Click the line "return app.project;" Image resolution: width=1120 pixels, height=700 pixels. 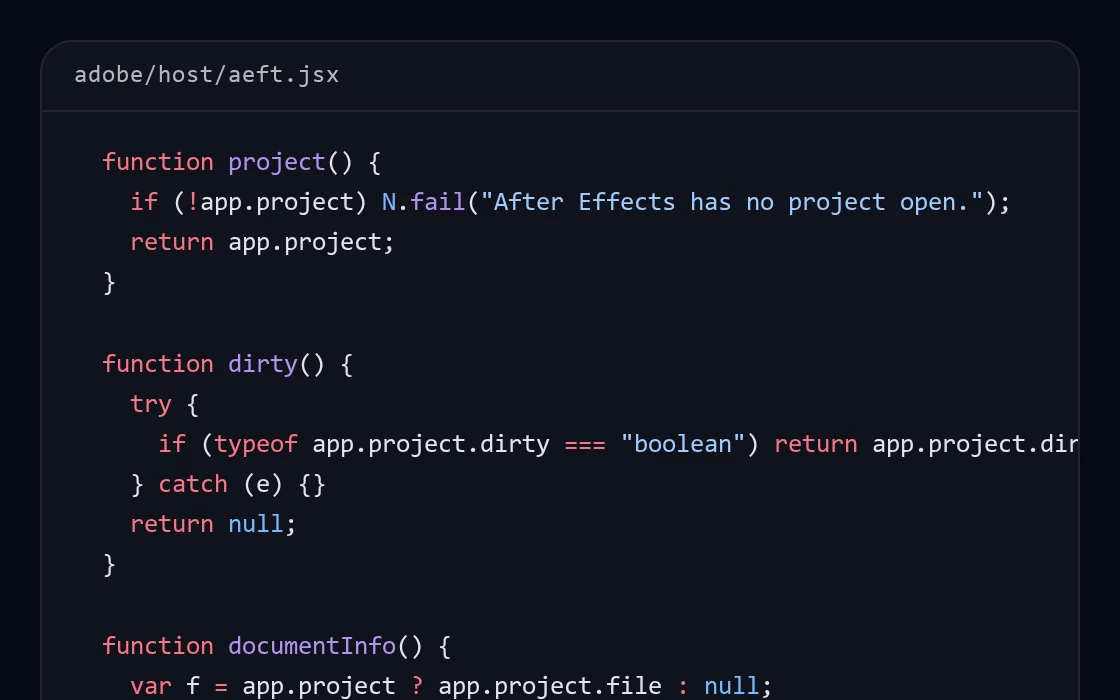pos(262,242)
